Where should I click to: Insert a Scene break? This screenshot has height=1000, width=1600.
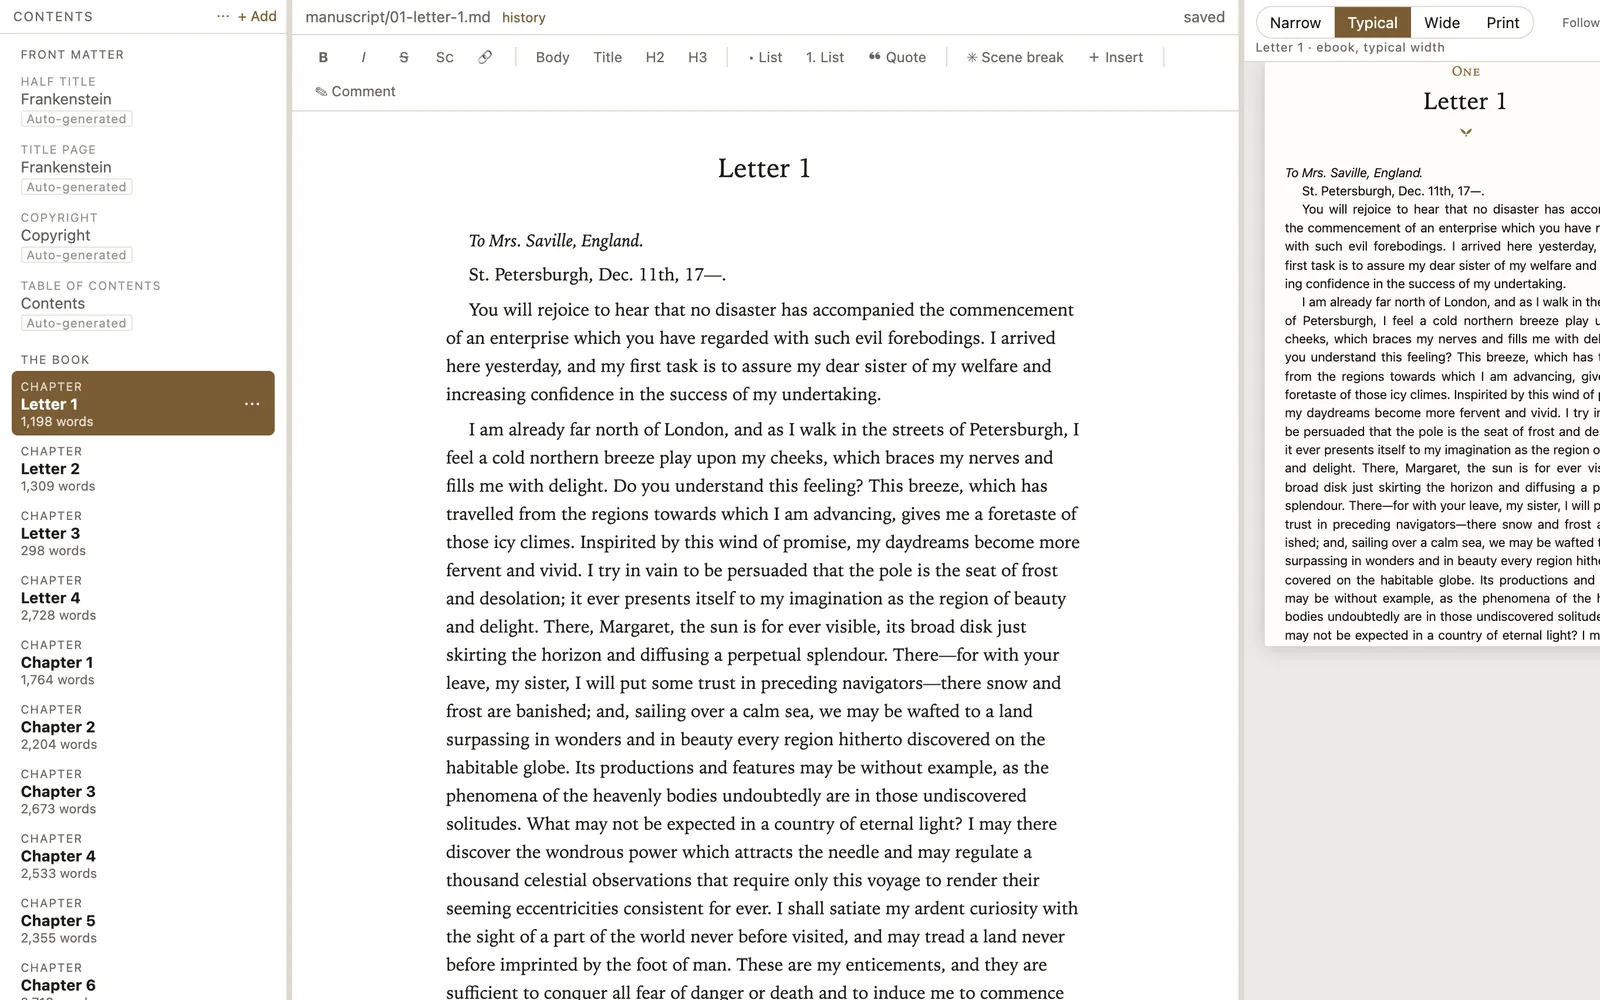(x=1015, y=57)
